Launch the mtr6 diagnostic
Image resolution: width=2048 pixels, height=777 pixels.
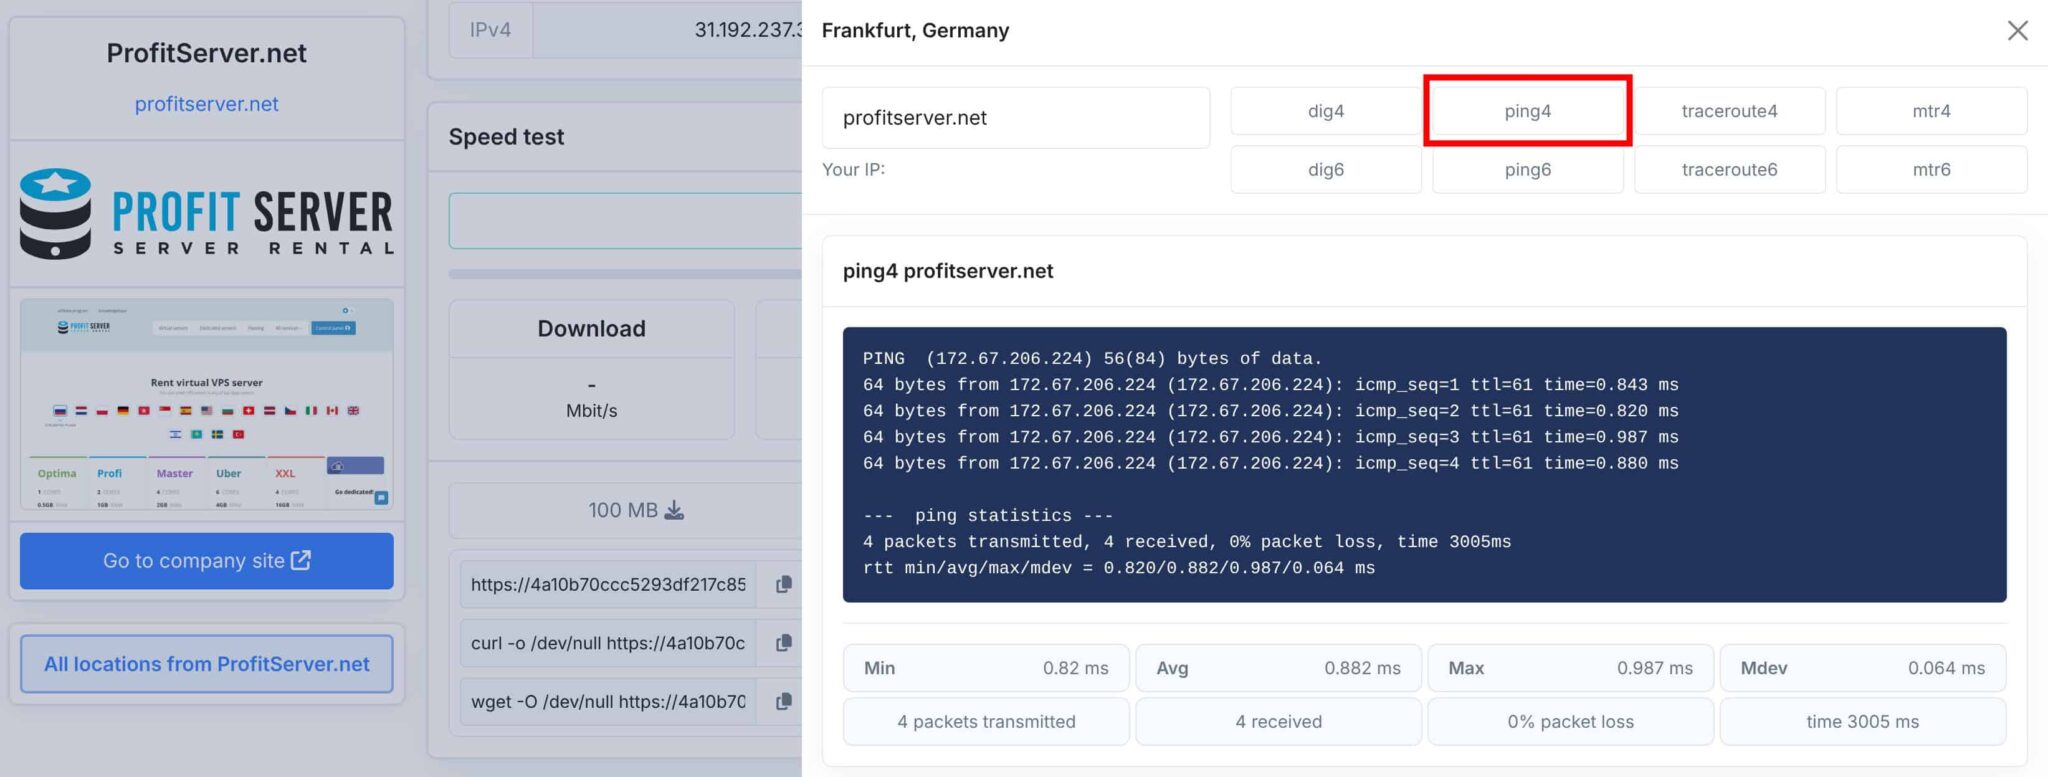coord(1931,169)
